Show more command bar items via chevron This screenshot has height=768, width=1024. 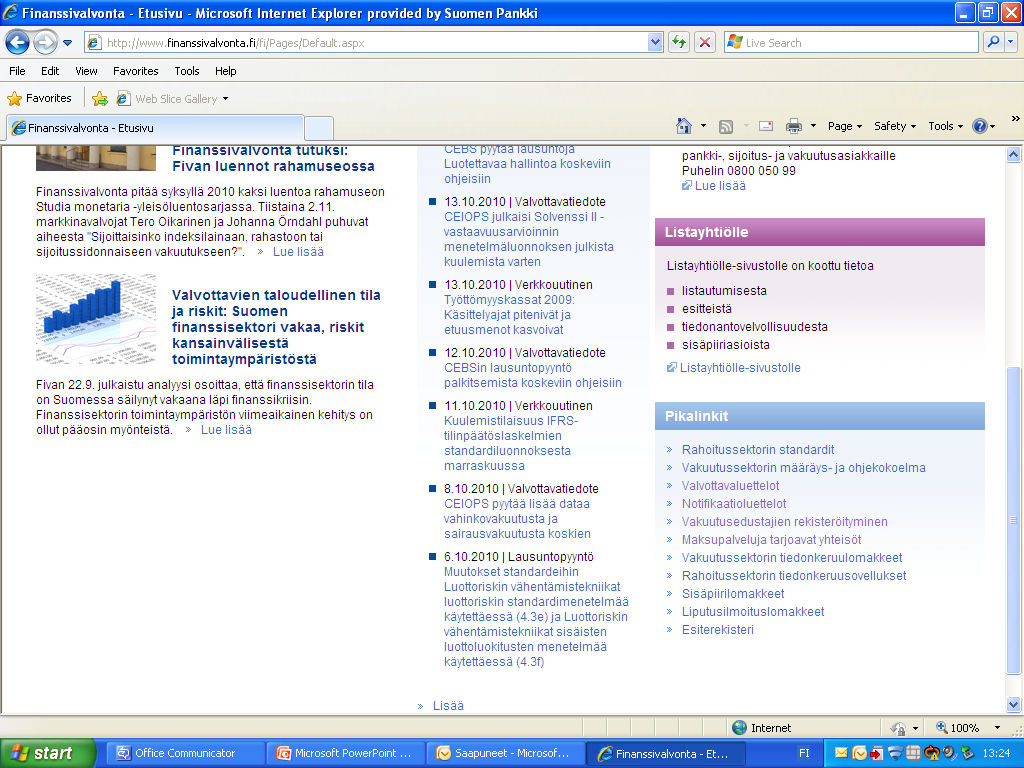[1015, 119]
